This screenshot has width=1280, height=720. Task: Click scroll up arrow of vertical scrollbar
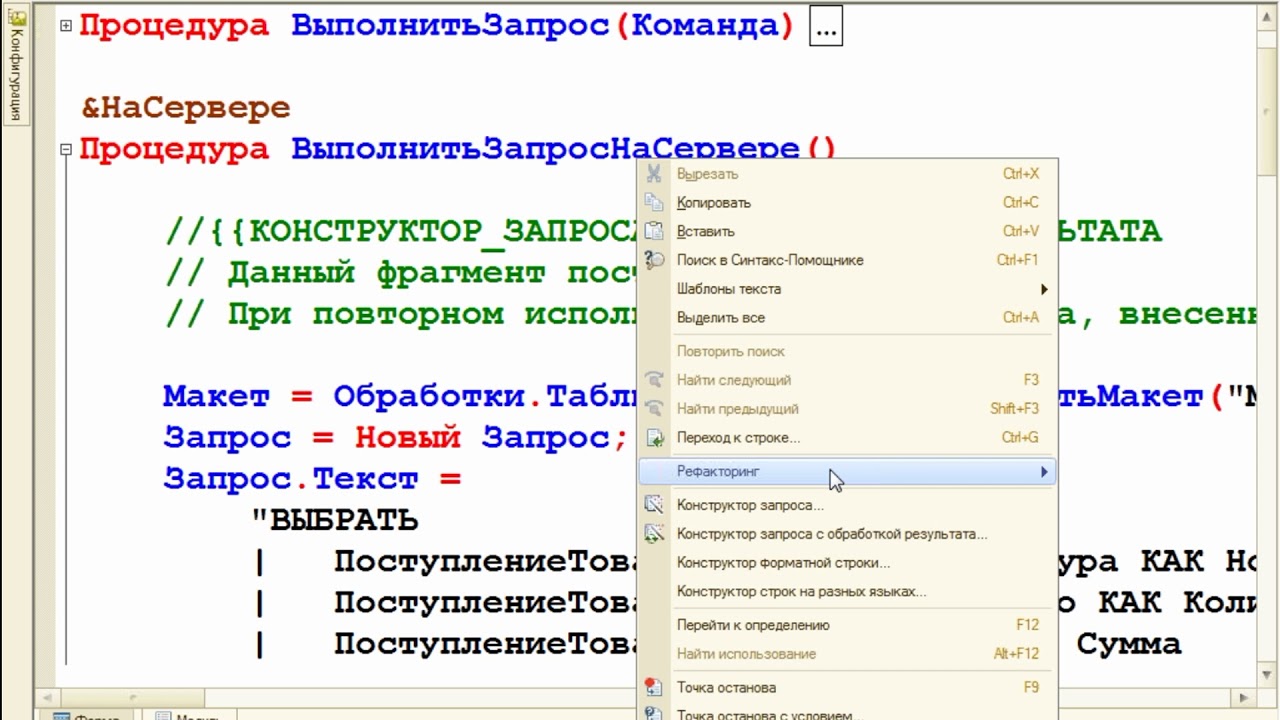[x=1268, y=14]
